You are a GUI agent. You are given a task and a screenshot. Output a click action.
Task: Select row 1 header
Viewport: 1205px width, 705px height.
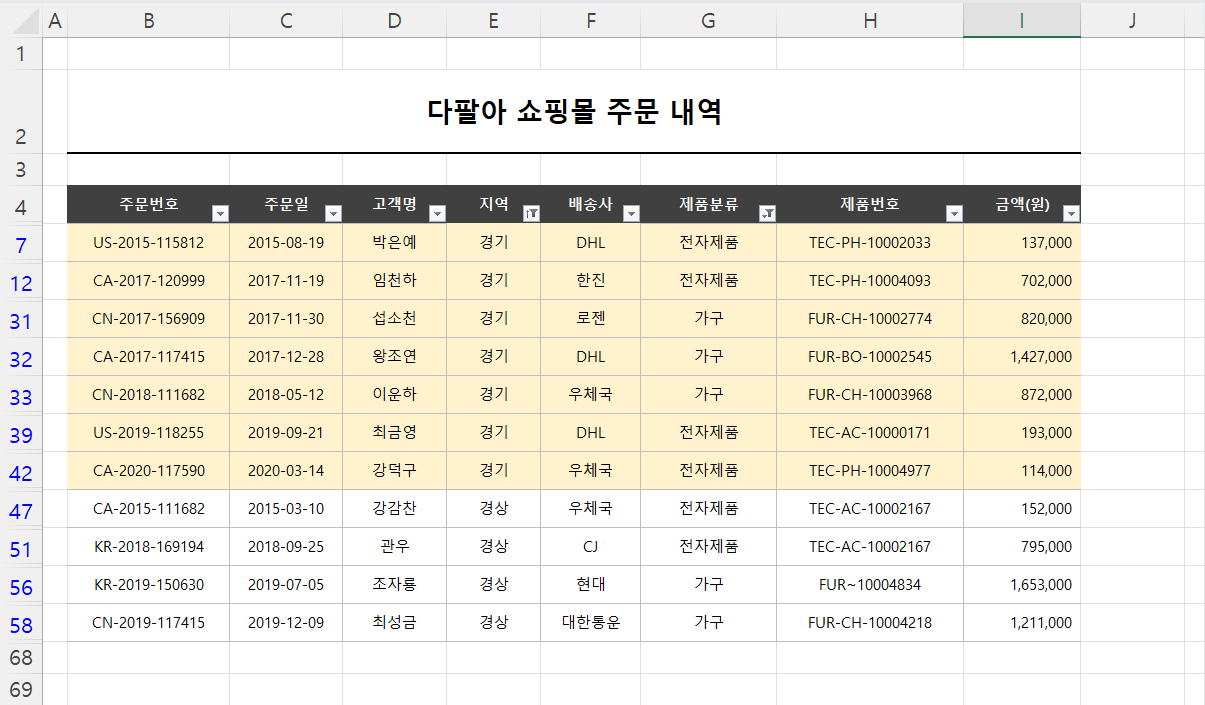[x=21, y=54]
